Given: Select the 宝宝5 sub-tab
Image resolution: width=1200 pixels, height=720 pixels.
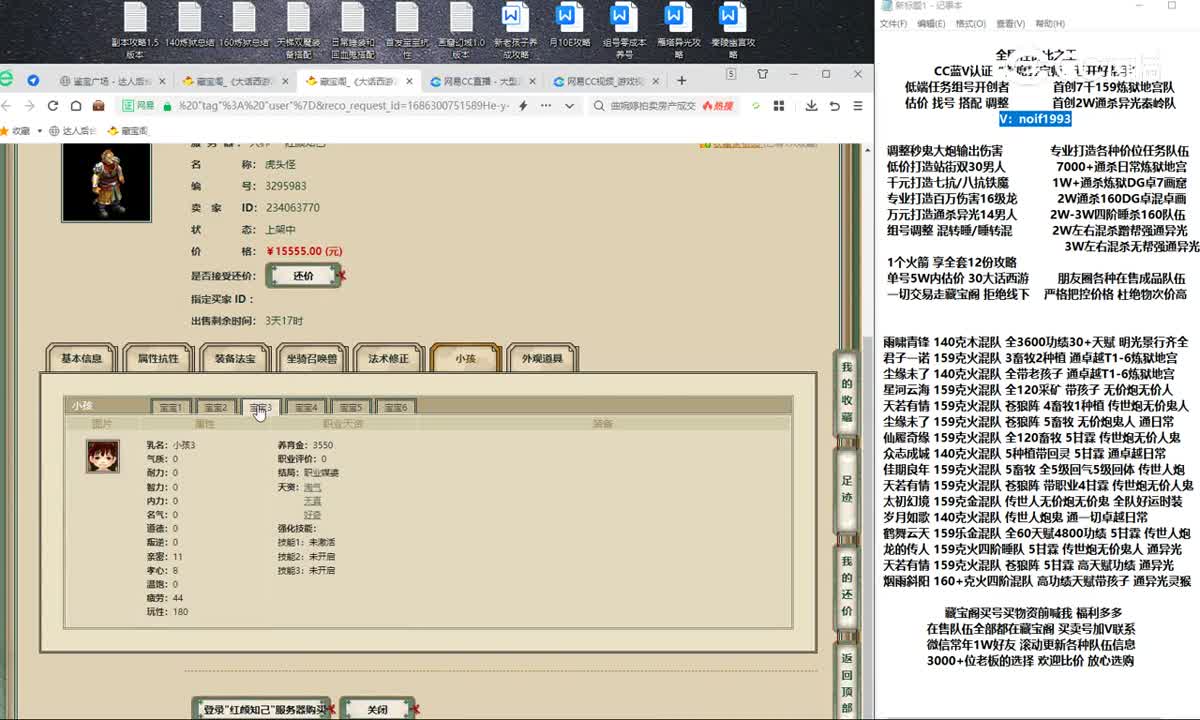Looking at the screenshot, I should 349,407.
